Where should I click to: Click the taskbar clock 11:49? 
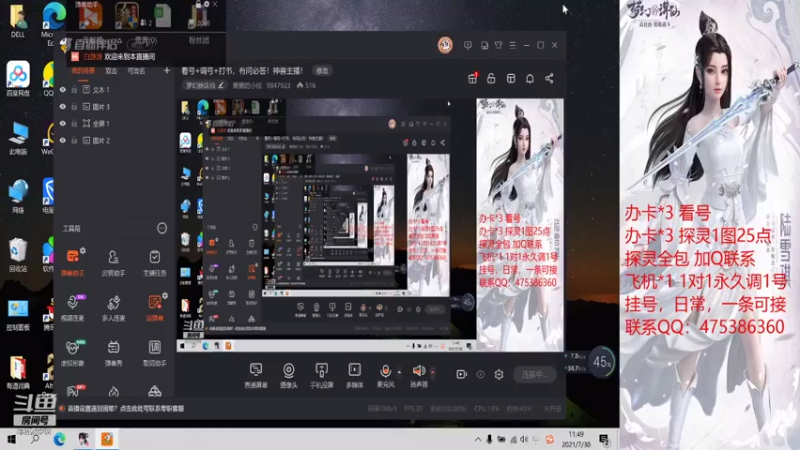click(x=576, y=439)
